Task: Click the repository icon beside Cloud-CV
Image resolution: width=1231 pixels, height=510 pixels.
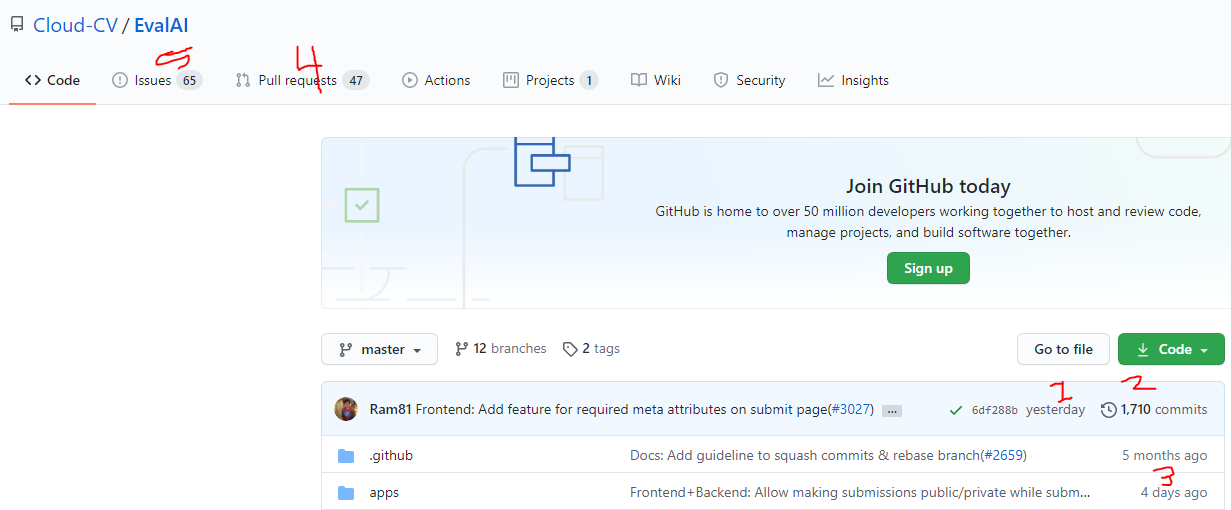Action: pyautogui.click(x=17, y=25)
